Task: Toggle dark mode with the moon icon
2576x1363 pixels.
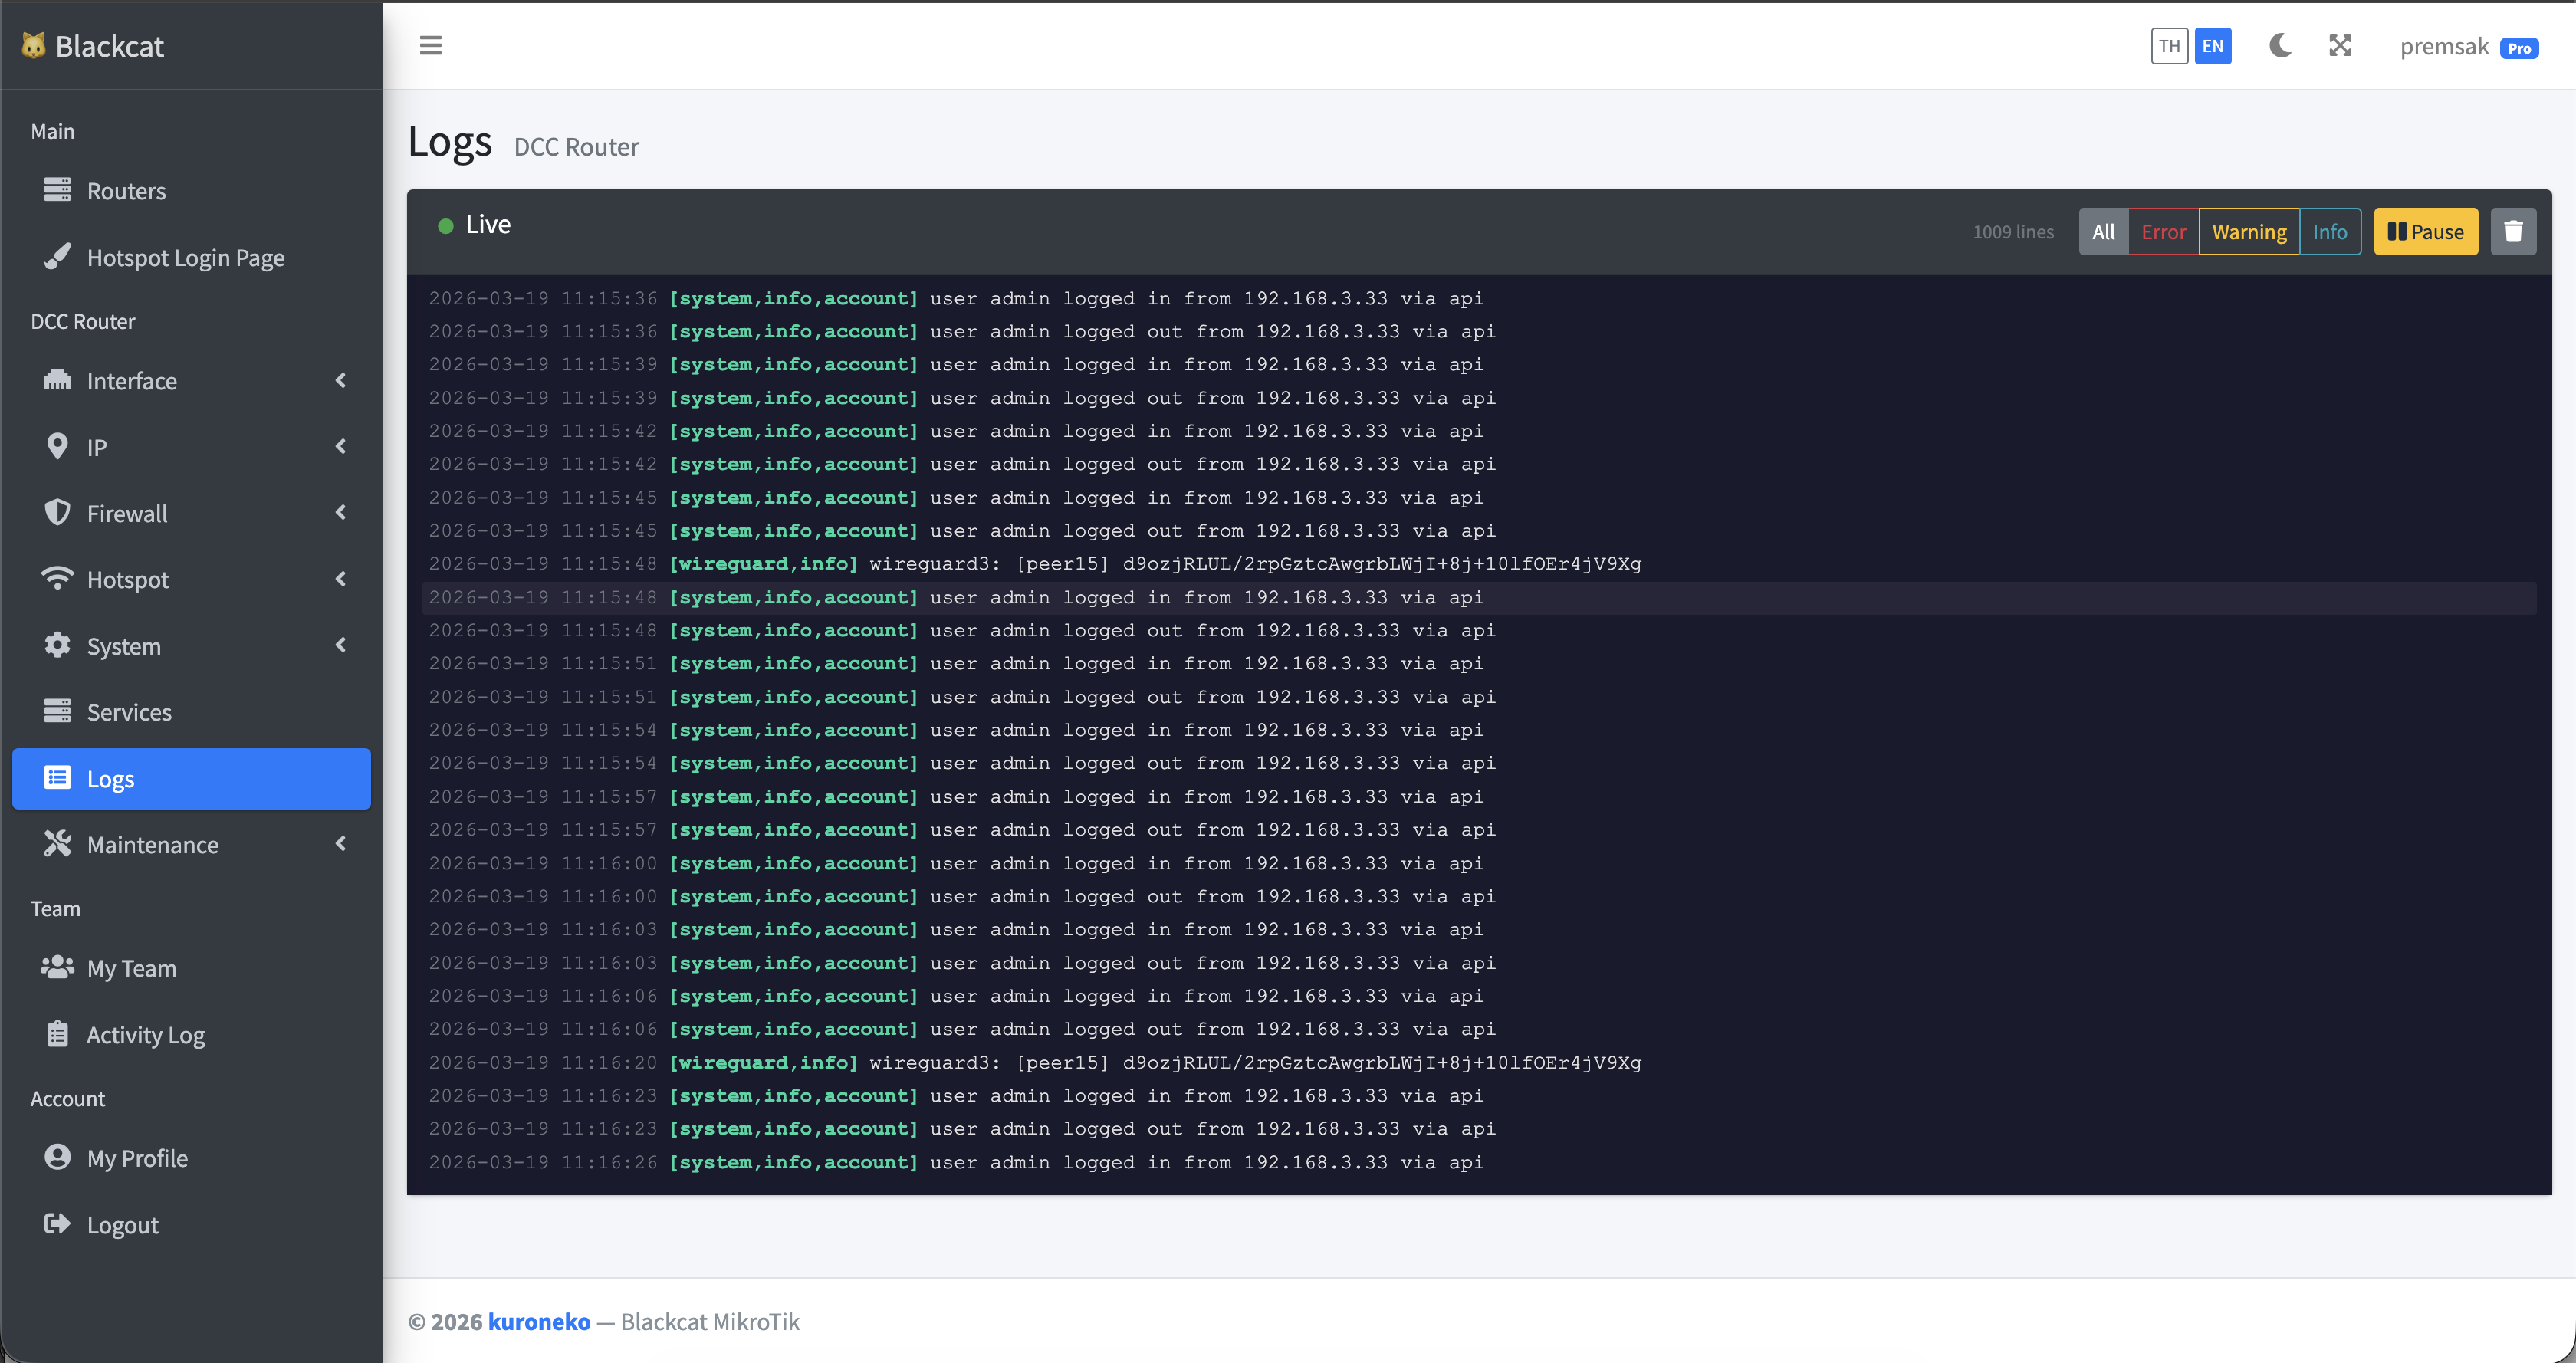Action: click(2280, 46)
